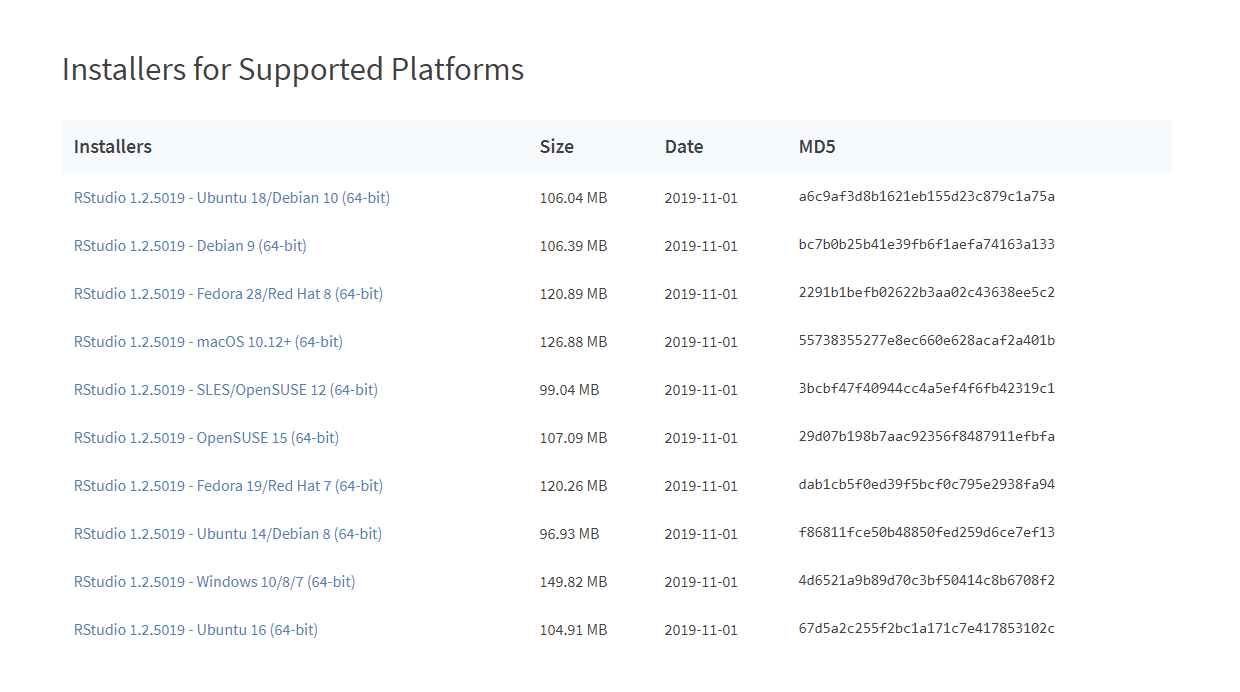The height and width of the screenshot is (692, 1240).
Task: Select MD5 hash dab1cb5f0ed39f5bcf0c795e2938fa94
Action: [x=927, y=485]
